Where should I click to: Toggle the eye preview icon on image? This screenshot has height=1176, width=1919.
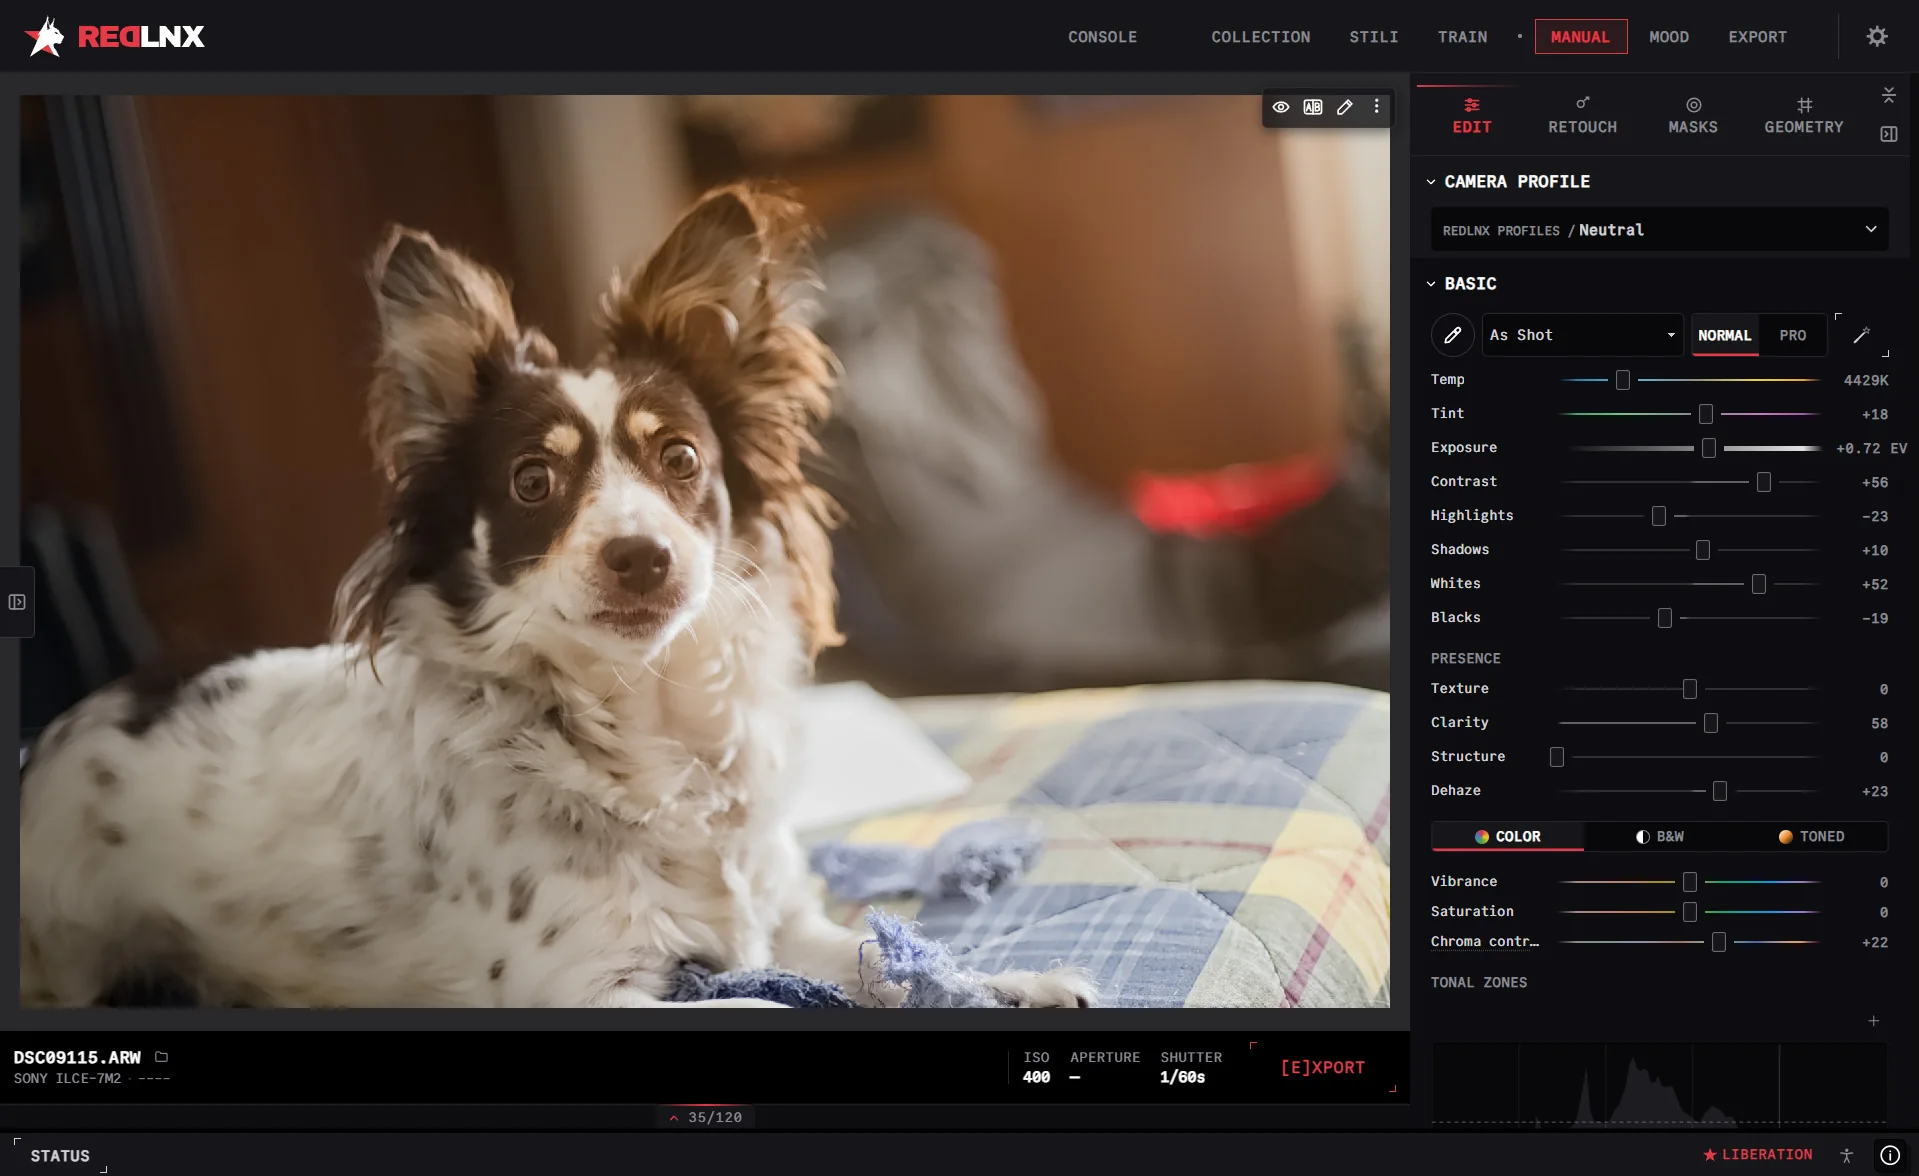coord(1281,107)
